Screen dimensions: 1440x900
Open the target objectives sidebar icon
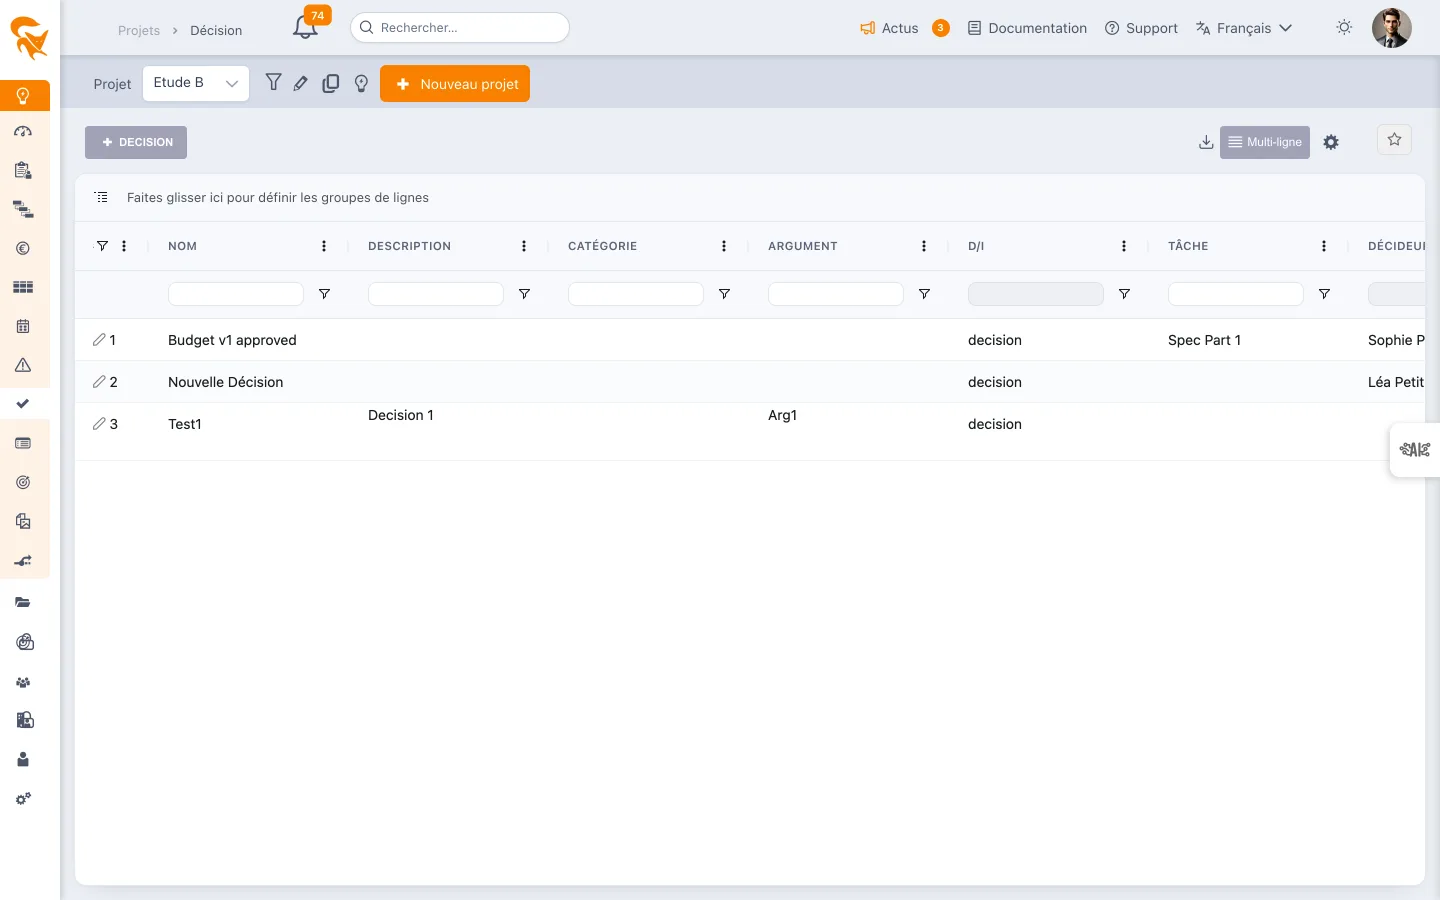click(x=23, y=482)
